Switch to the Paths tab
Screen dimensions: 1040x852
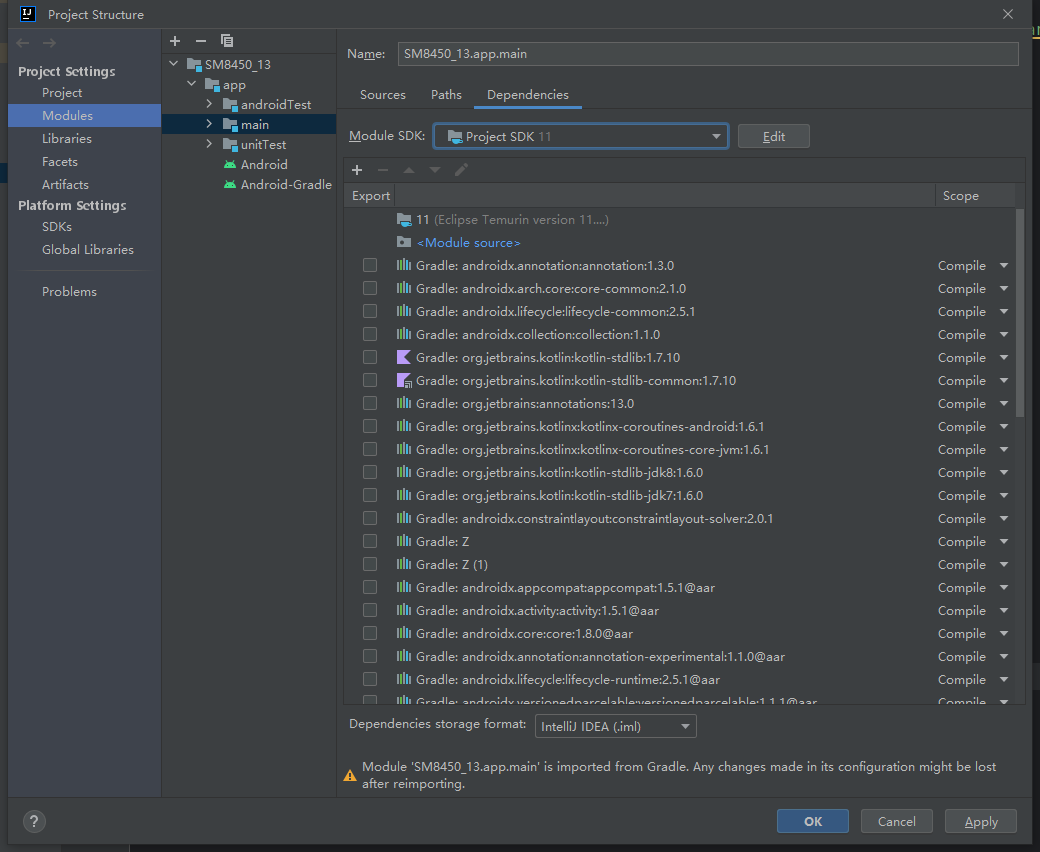pyautogui.click(x=446, y=95)
